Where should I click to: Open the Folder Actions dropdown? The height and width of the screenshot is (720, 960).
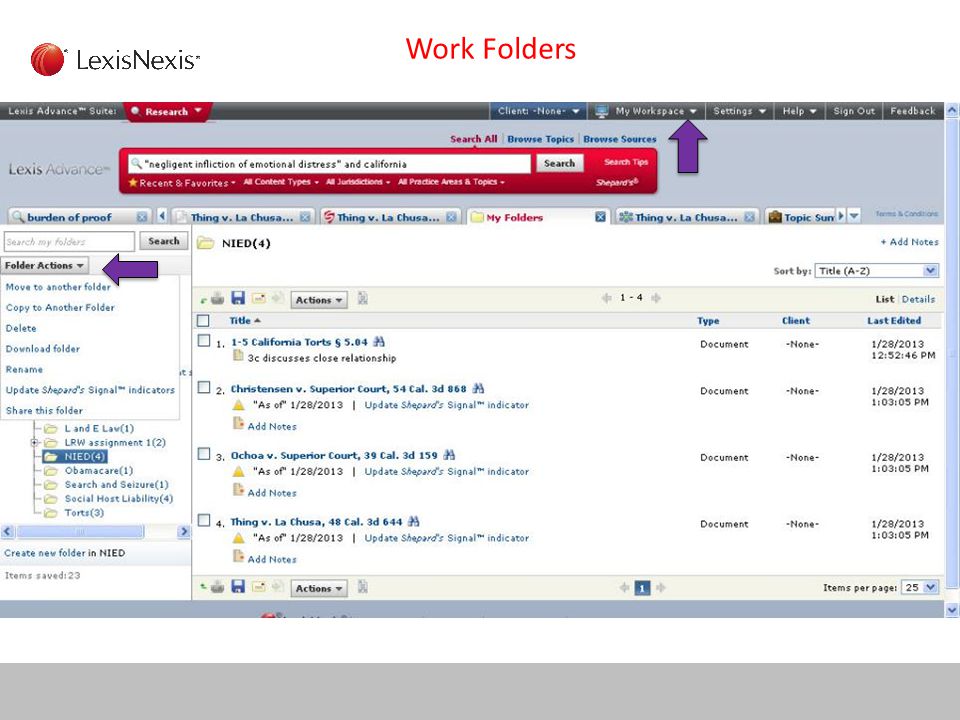tap(45, 265)
